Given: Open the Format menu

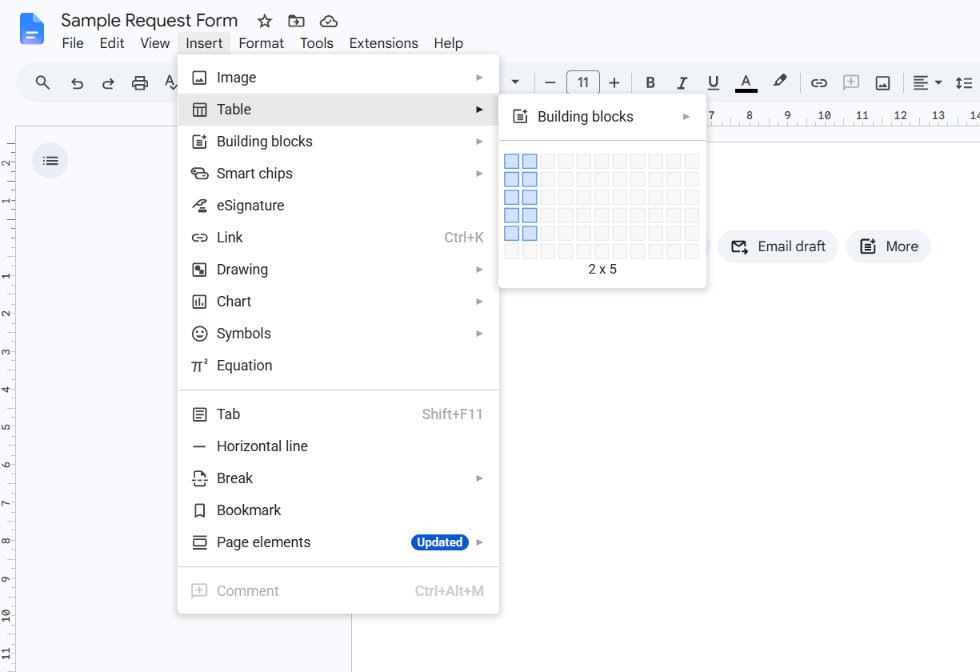Looking at the screenshot, I should [x=261, y=43].
